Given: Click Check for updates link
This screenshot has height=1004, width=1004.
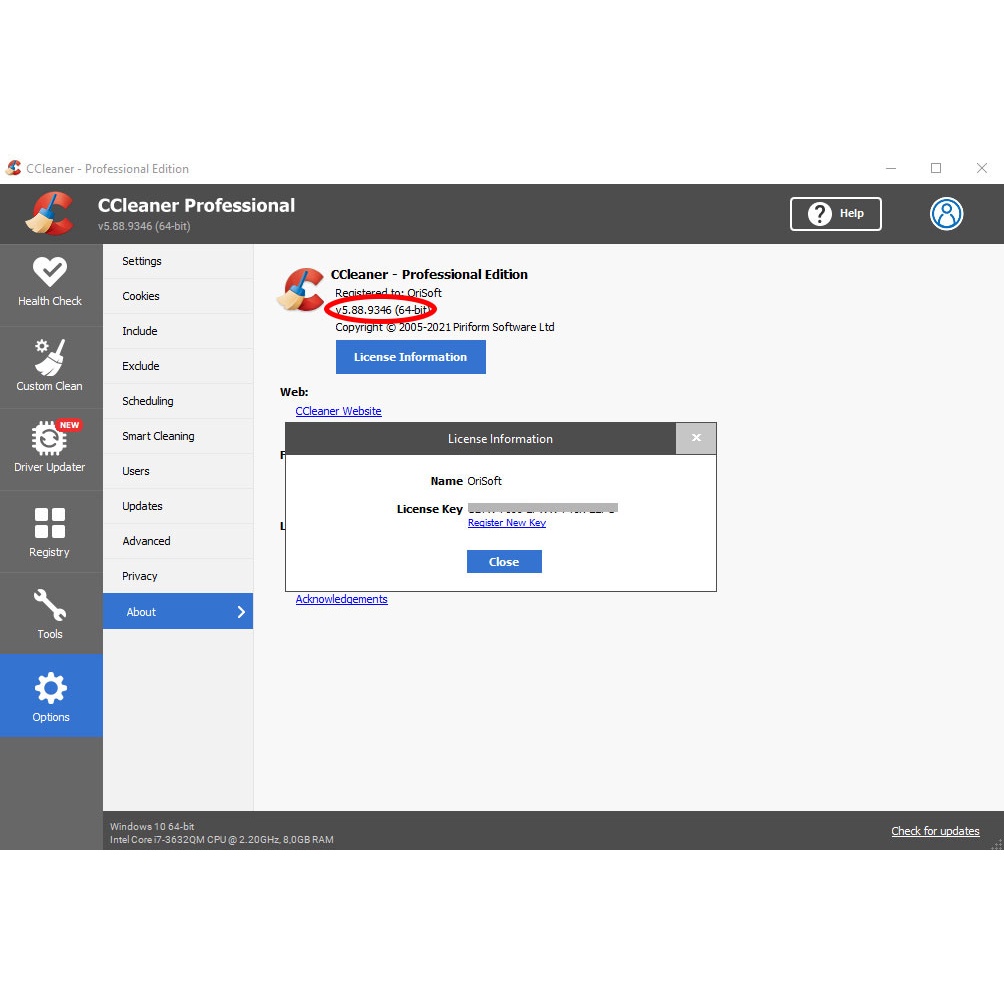Looking at the screenshot, I should [935, 831].
